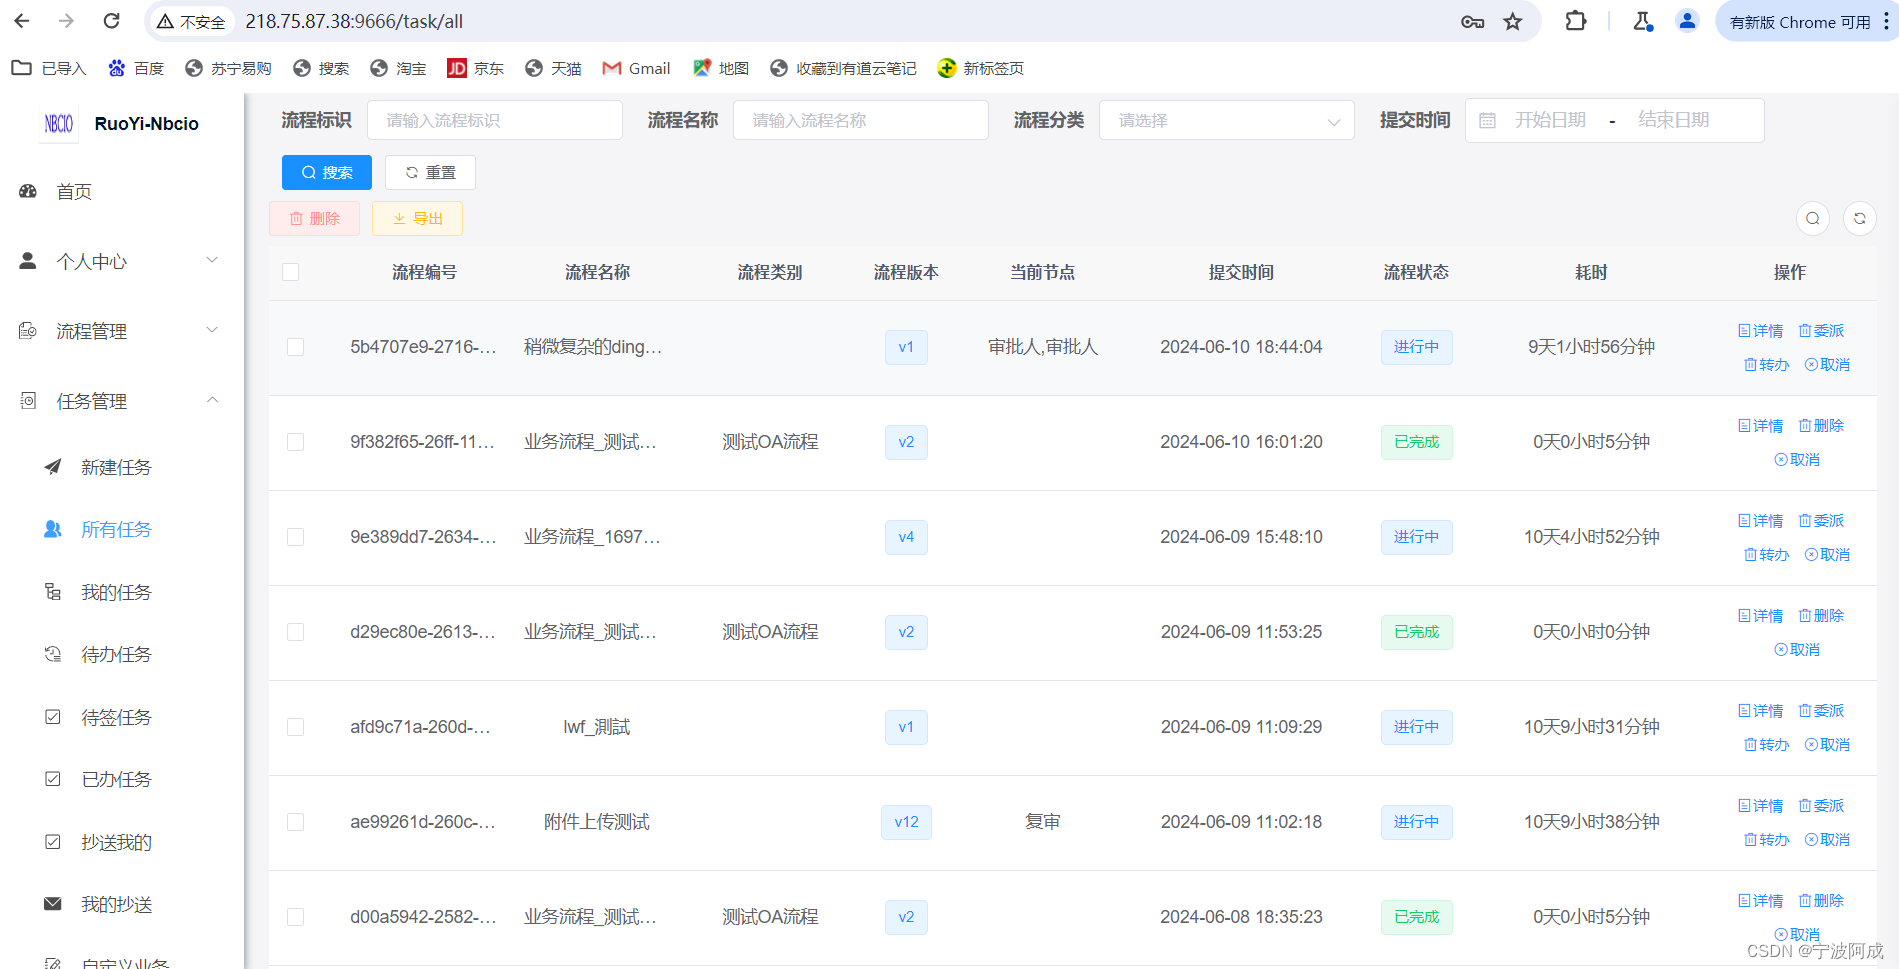Check row 5b4707e9-2716 checkbox

coord(295,347)
